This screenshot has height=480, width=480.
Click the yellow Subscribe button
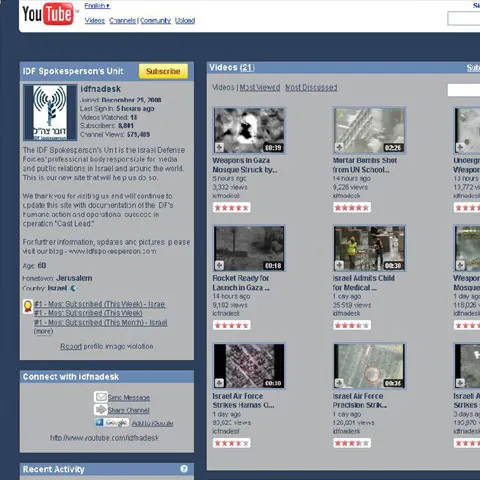click(163, 71)
